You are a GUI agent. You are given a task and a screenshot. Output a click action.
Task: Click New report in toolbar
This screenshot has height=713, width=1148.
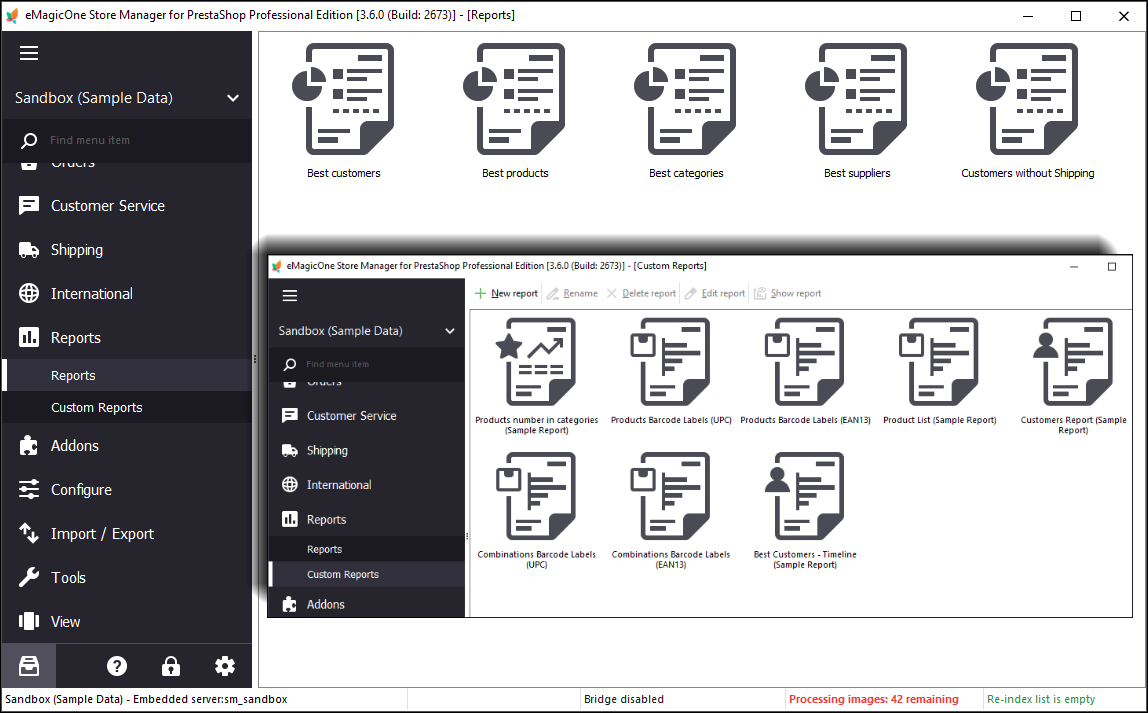(506, 294)
